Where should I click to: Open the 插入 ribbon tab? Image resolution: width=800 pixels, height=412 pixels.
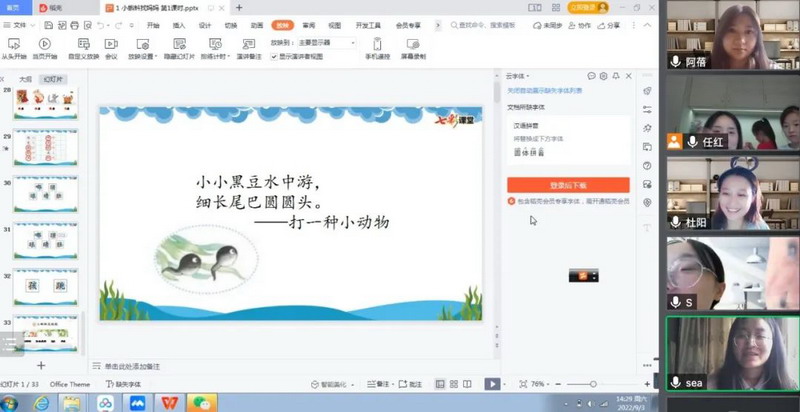click(179, 25)
